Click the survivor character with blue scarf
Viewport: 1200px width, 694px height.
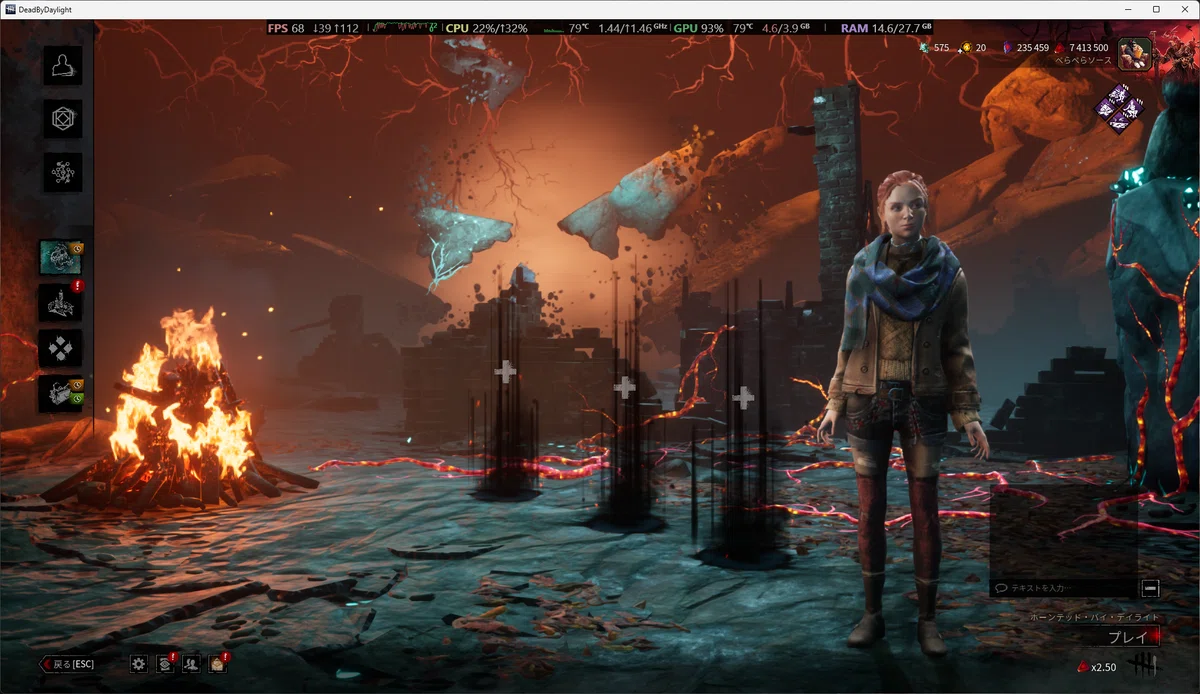pyautogui.click(x=903, y=410)
